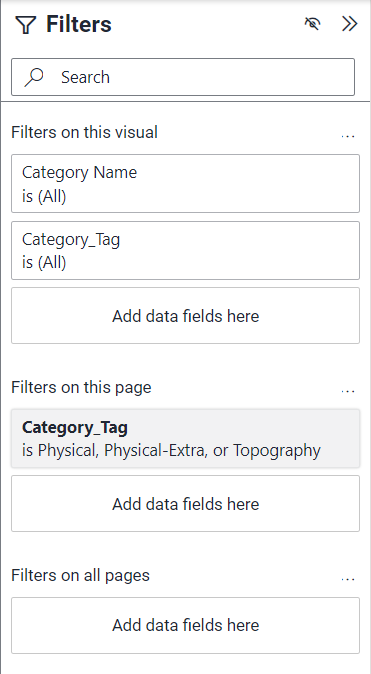Viewport: 371px width, 674px height.
Task: Click Add data fields here under all pages
Action: [x=185, y=625]
